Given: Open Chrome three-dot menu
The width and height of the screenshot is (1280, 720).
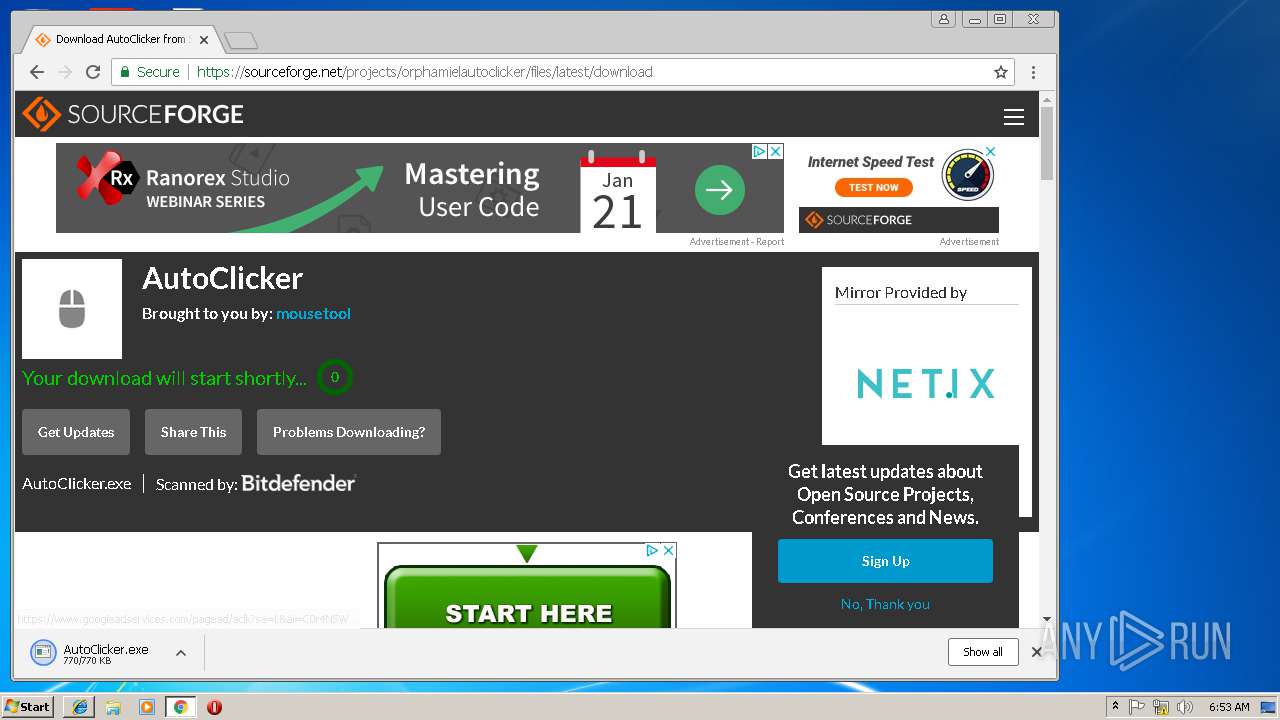Looking at the screenshot, I should pyautogui.click(x=1033, y=72).
